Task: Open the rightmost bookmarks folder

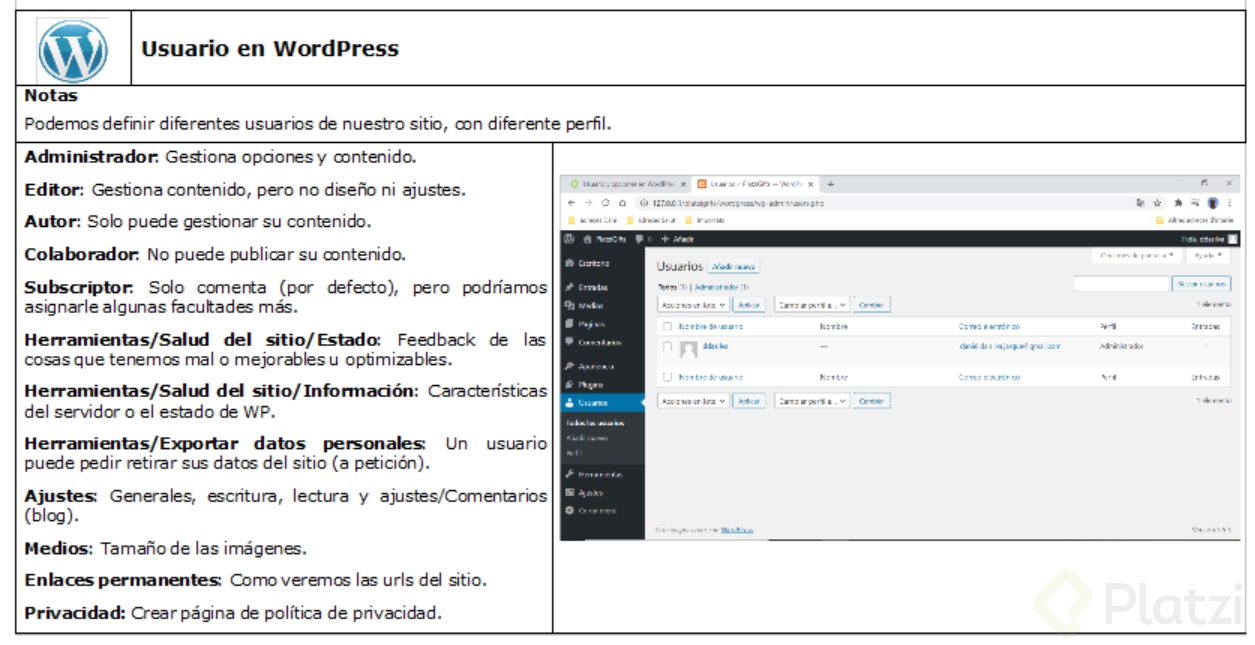Action: tap(1194, 220)
